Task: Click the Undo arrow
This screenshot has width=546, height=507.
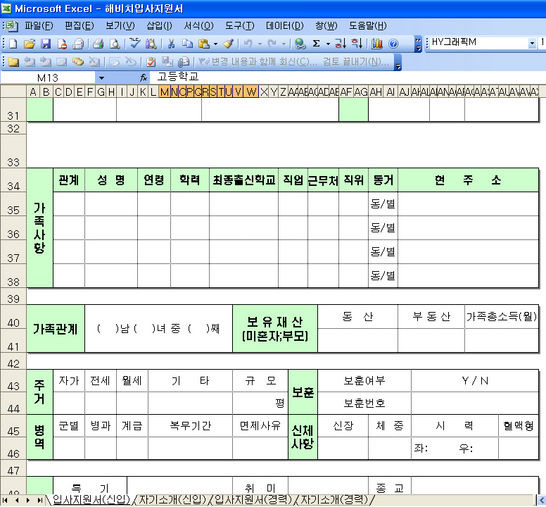Action: point(248,44)
